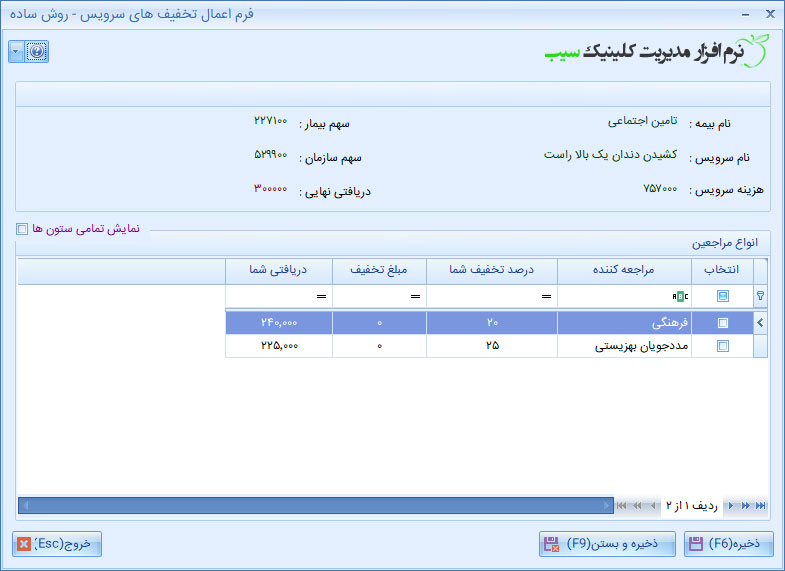785x571 pixels.
Task: Sort by the درصد تخفیف شما column header
Action: click(x=492, y=271)
